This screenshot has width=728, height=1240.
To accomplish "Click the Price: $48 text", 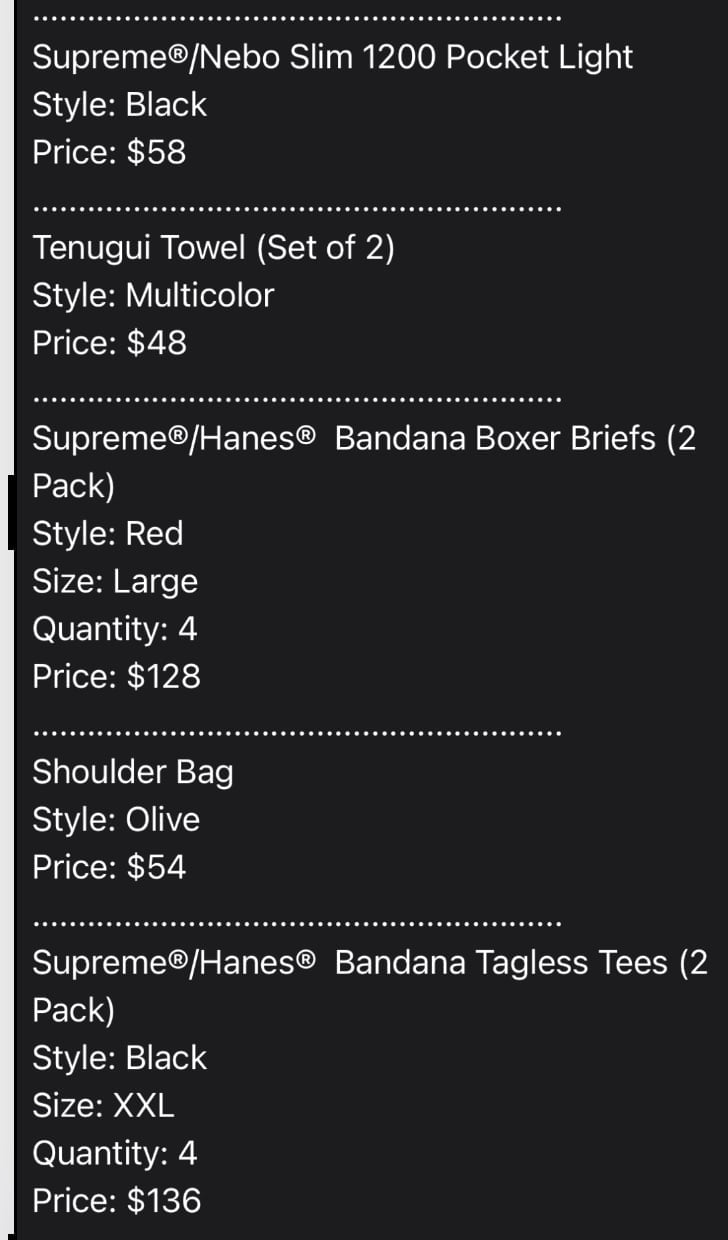I will click(x=109, y=344).
